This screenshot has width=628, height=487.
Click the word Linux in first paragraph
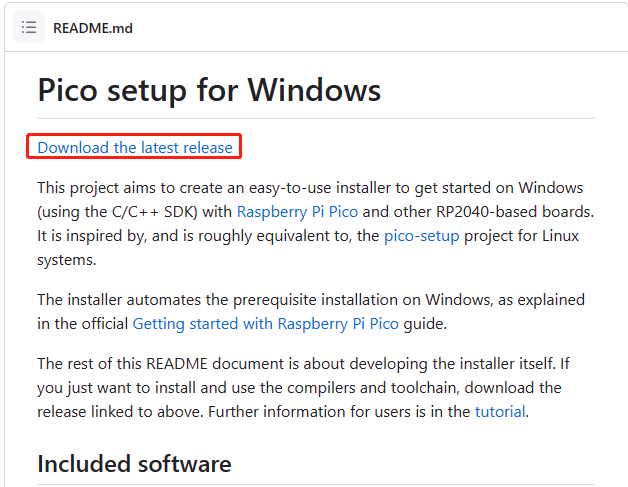tap(560, 235)
